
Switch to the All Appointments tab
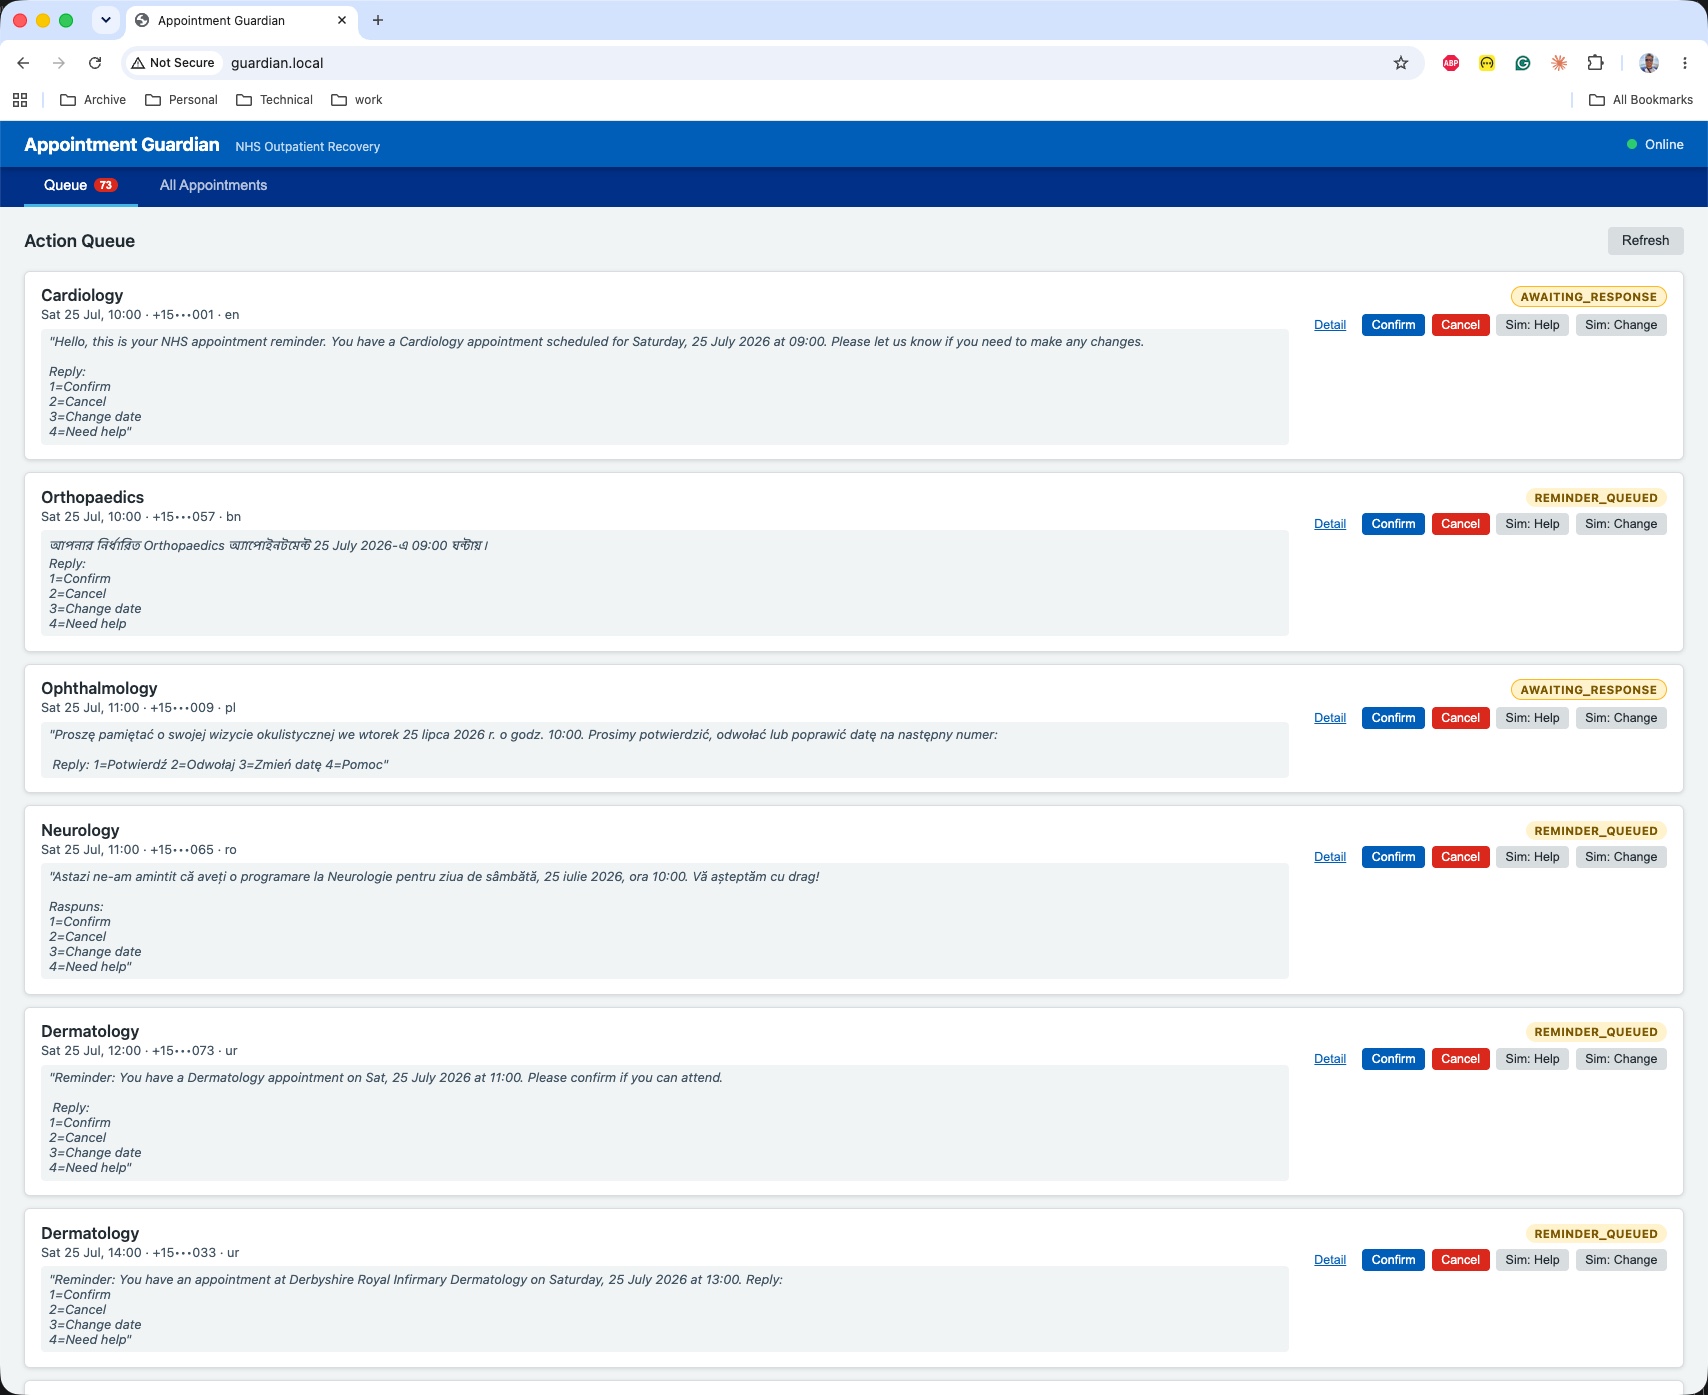tap(213, 186)
